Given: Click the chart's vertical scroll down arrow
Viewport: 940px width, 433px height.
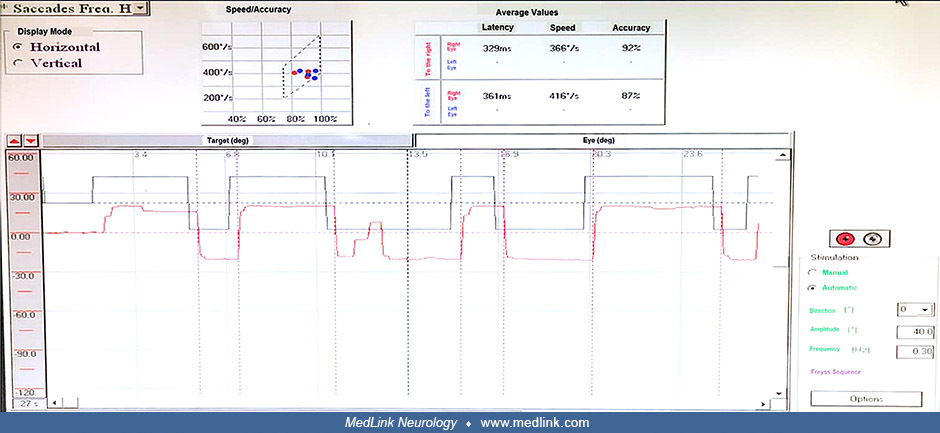Looking at the screenshot, I should (779, 393).
